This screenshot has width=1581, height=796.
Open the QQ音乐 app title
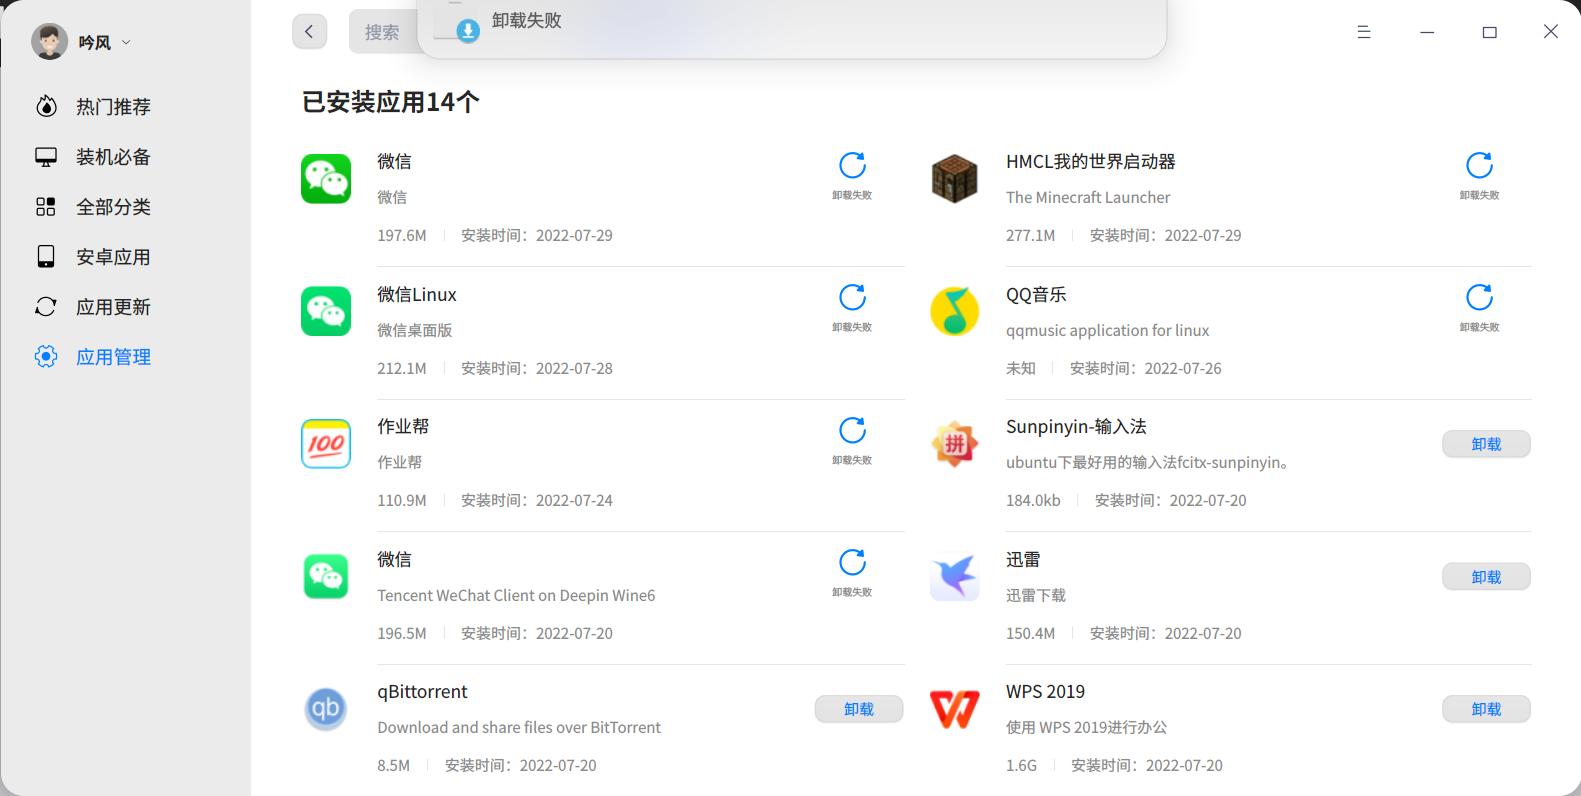1036,295
